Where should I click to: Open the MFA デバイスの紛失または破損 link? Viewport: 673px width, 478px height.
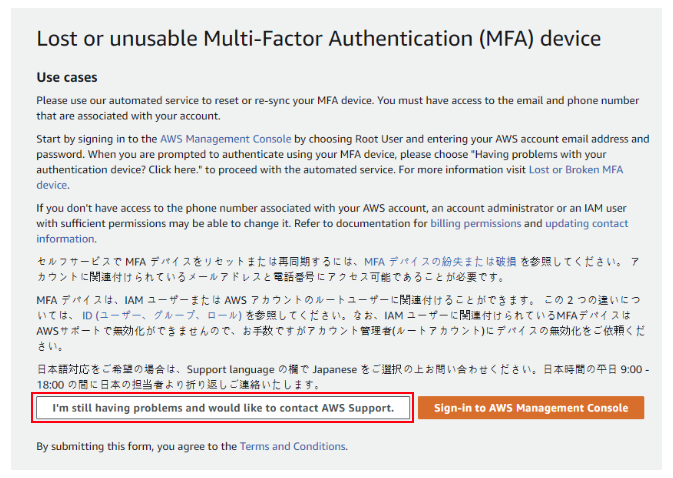[x=440, y=262]
